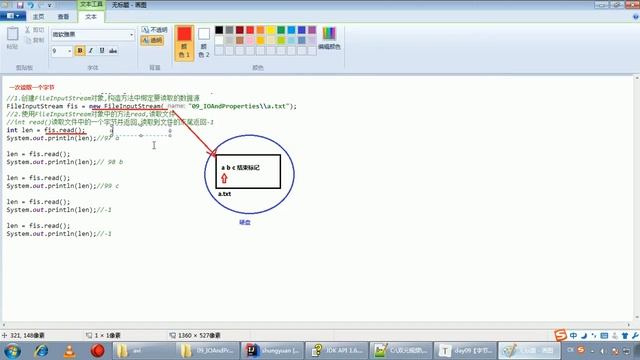Pick the dark gray color swatch
640x360 pixels.
pyautogui.click(x=229, y=30)
